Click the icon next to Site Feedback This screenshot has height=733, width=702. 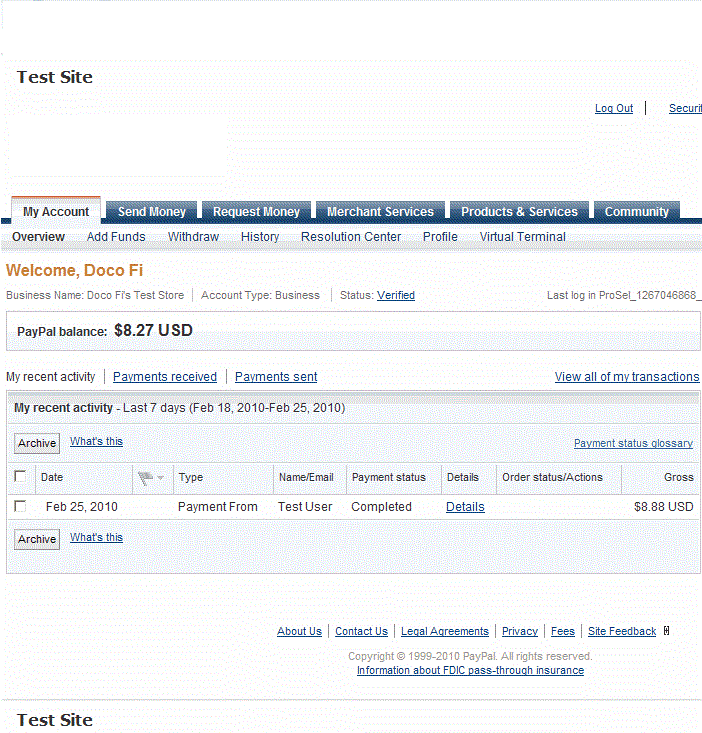coord(667,631)
